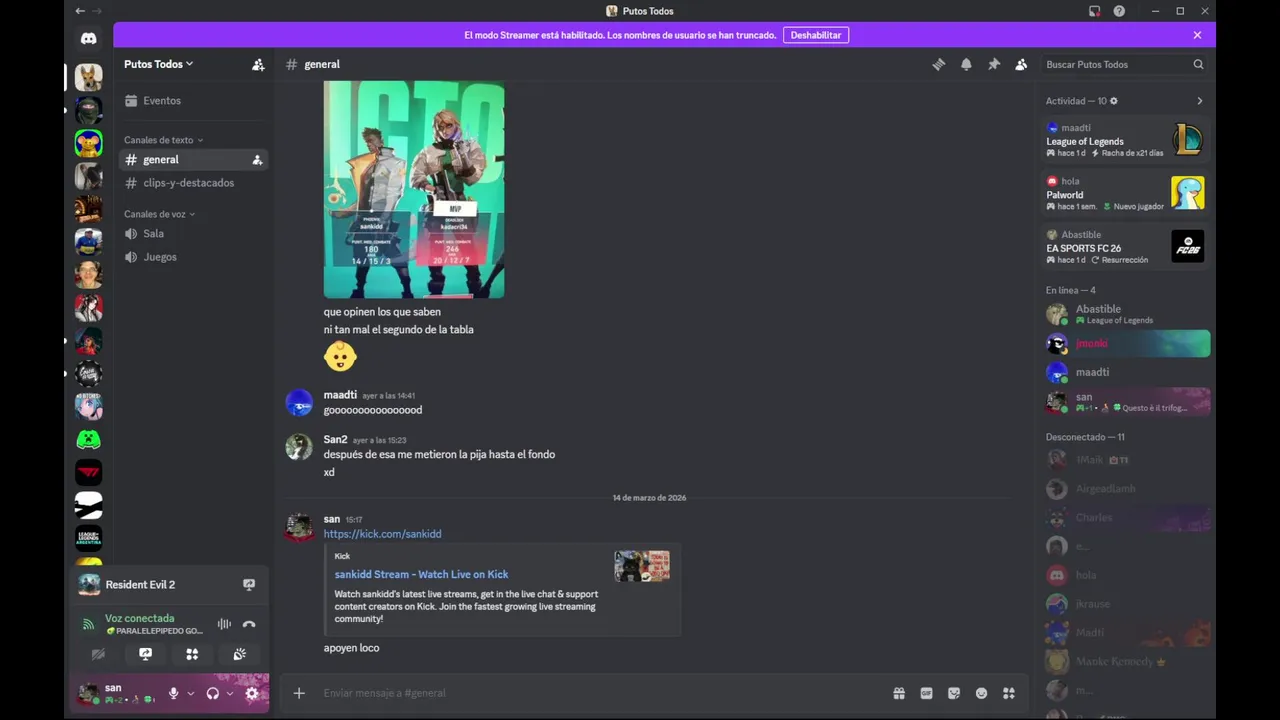Collapse the Canales de voz category
Viewport: 1280px width, 720px height.
tap(159, 214)
